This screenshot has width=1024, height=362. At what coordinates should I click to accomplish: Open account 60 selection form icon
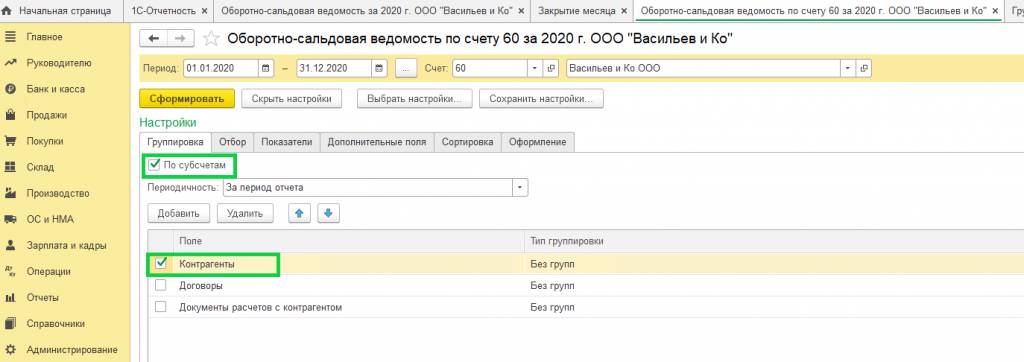(550, 68)
